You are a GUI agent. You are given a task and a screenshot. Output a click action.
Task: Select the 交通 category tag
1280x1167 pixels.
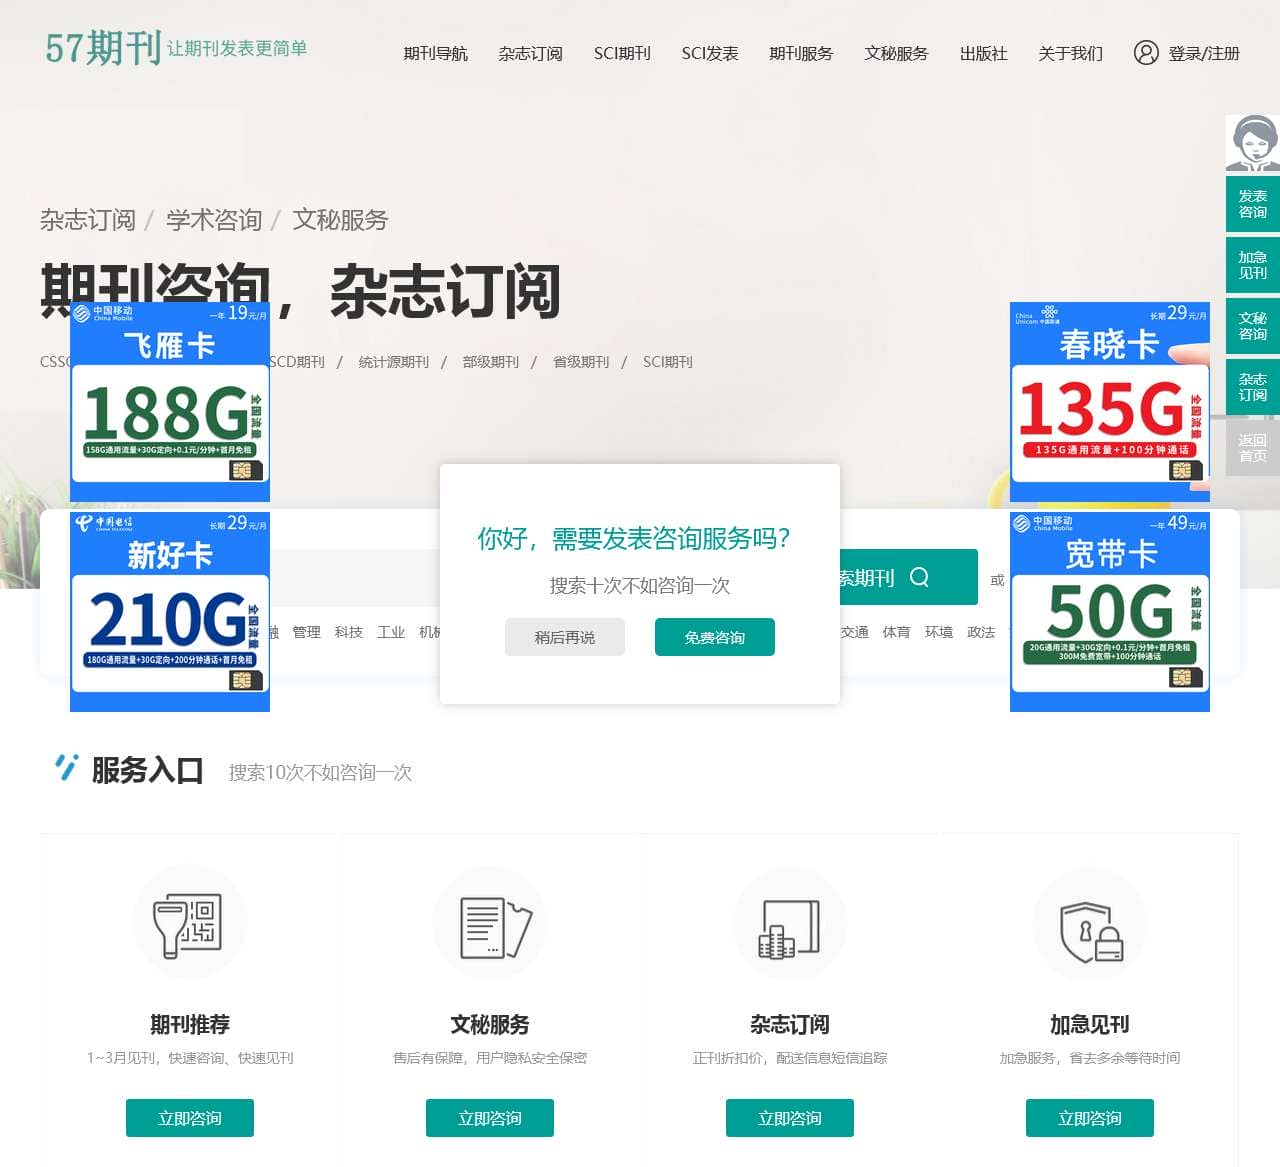(x=855, y=632)
